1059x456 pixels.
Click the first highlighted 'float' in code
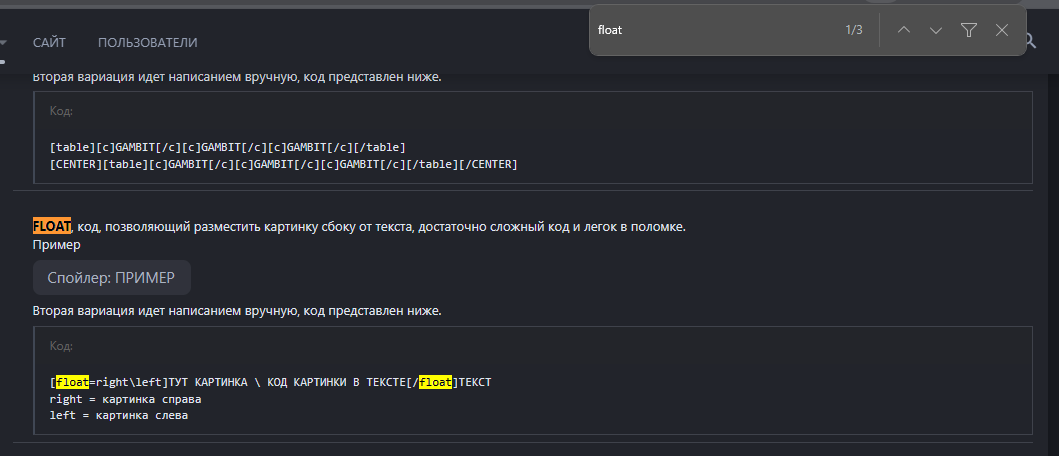click(72, 382)
